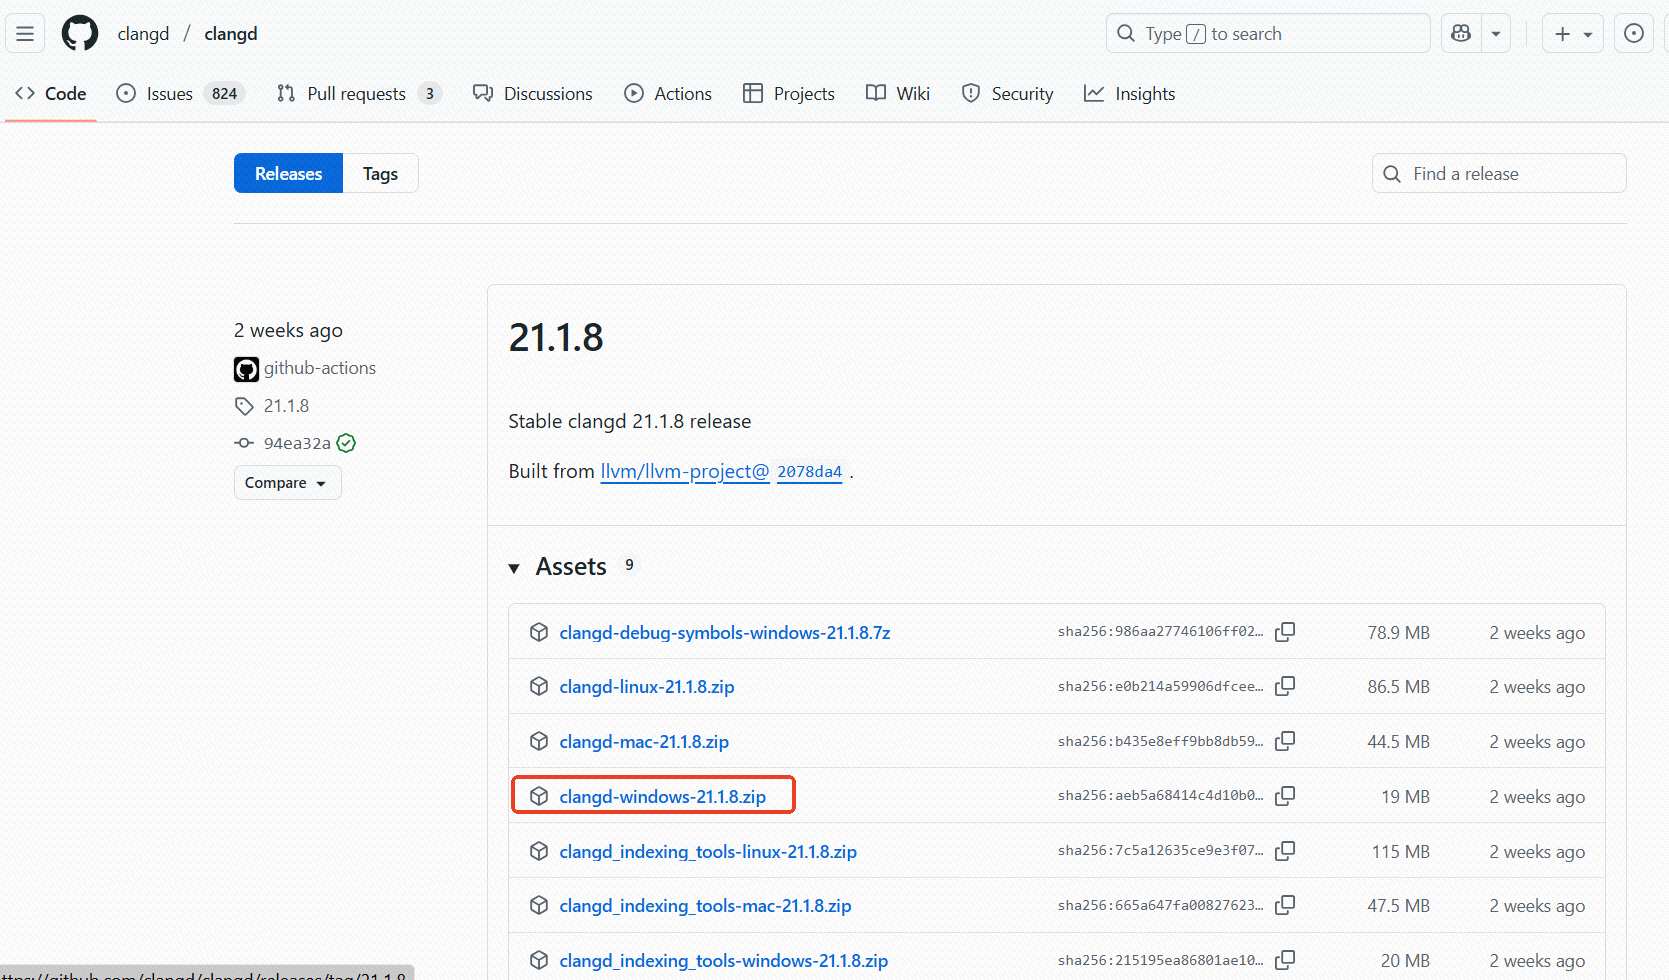Copy sha256 for clangd_indexing_tools-windows zip
The height and width of the screenshot is (980, 1669).
pos(1285,960)
